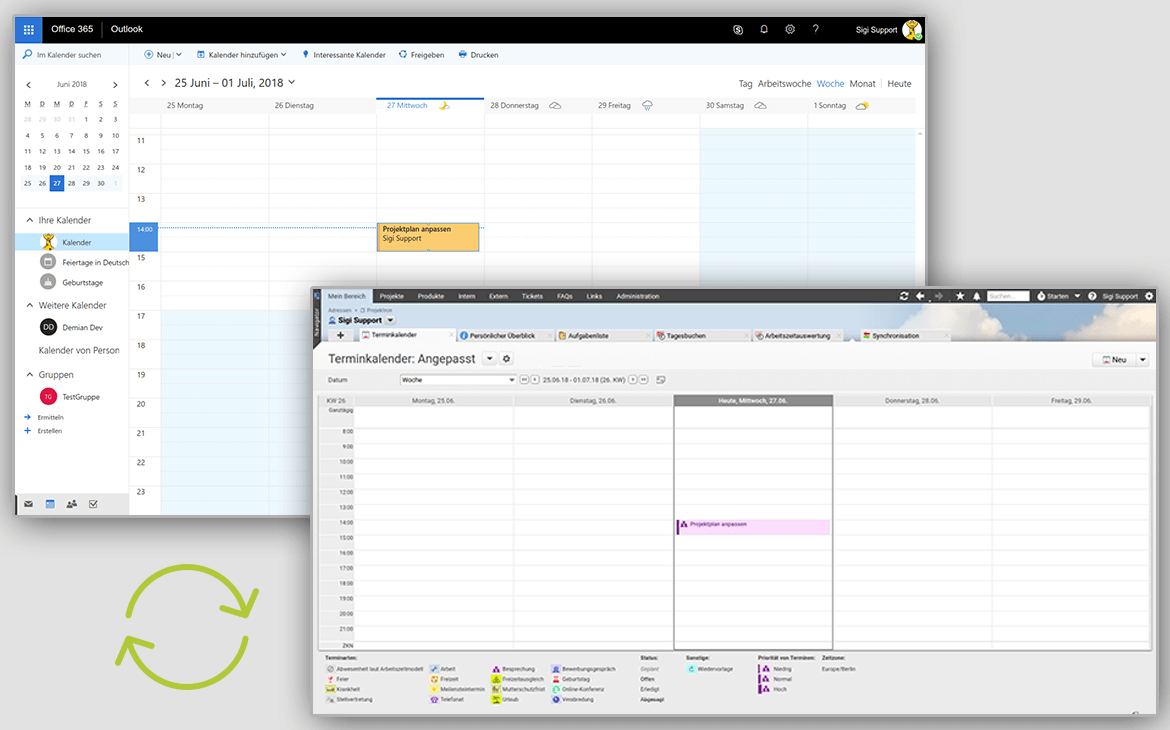Open Sigi Support person dropdown in Projektron

tap(390, 320)
